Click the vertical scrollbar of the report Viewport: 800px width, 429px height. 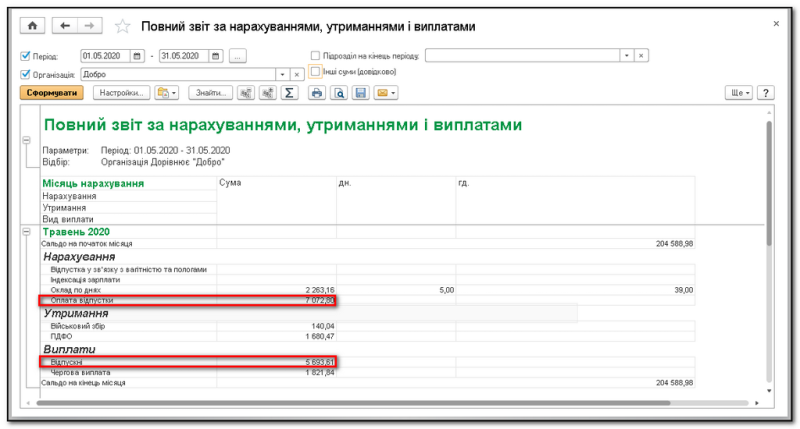coord(769,184)
